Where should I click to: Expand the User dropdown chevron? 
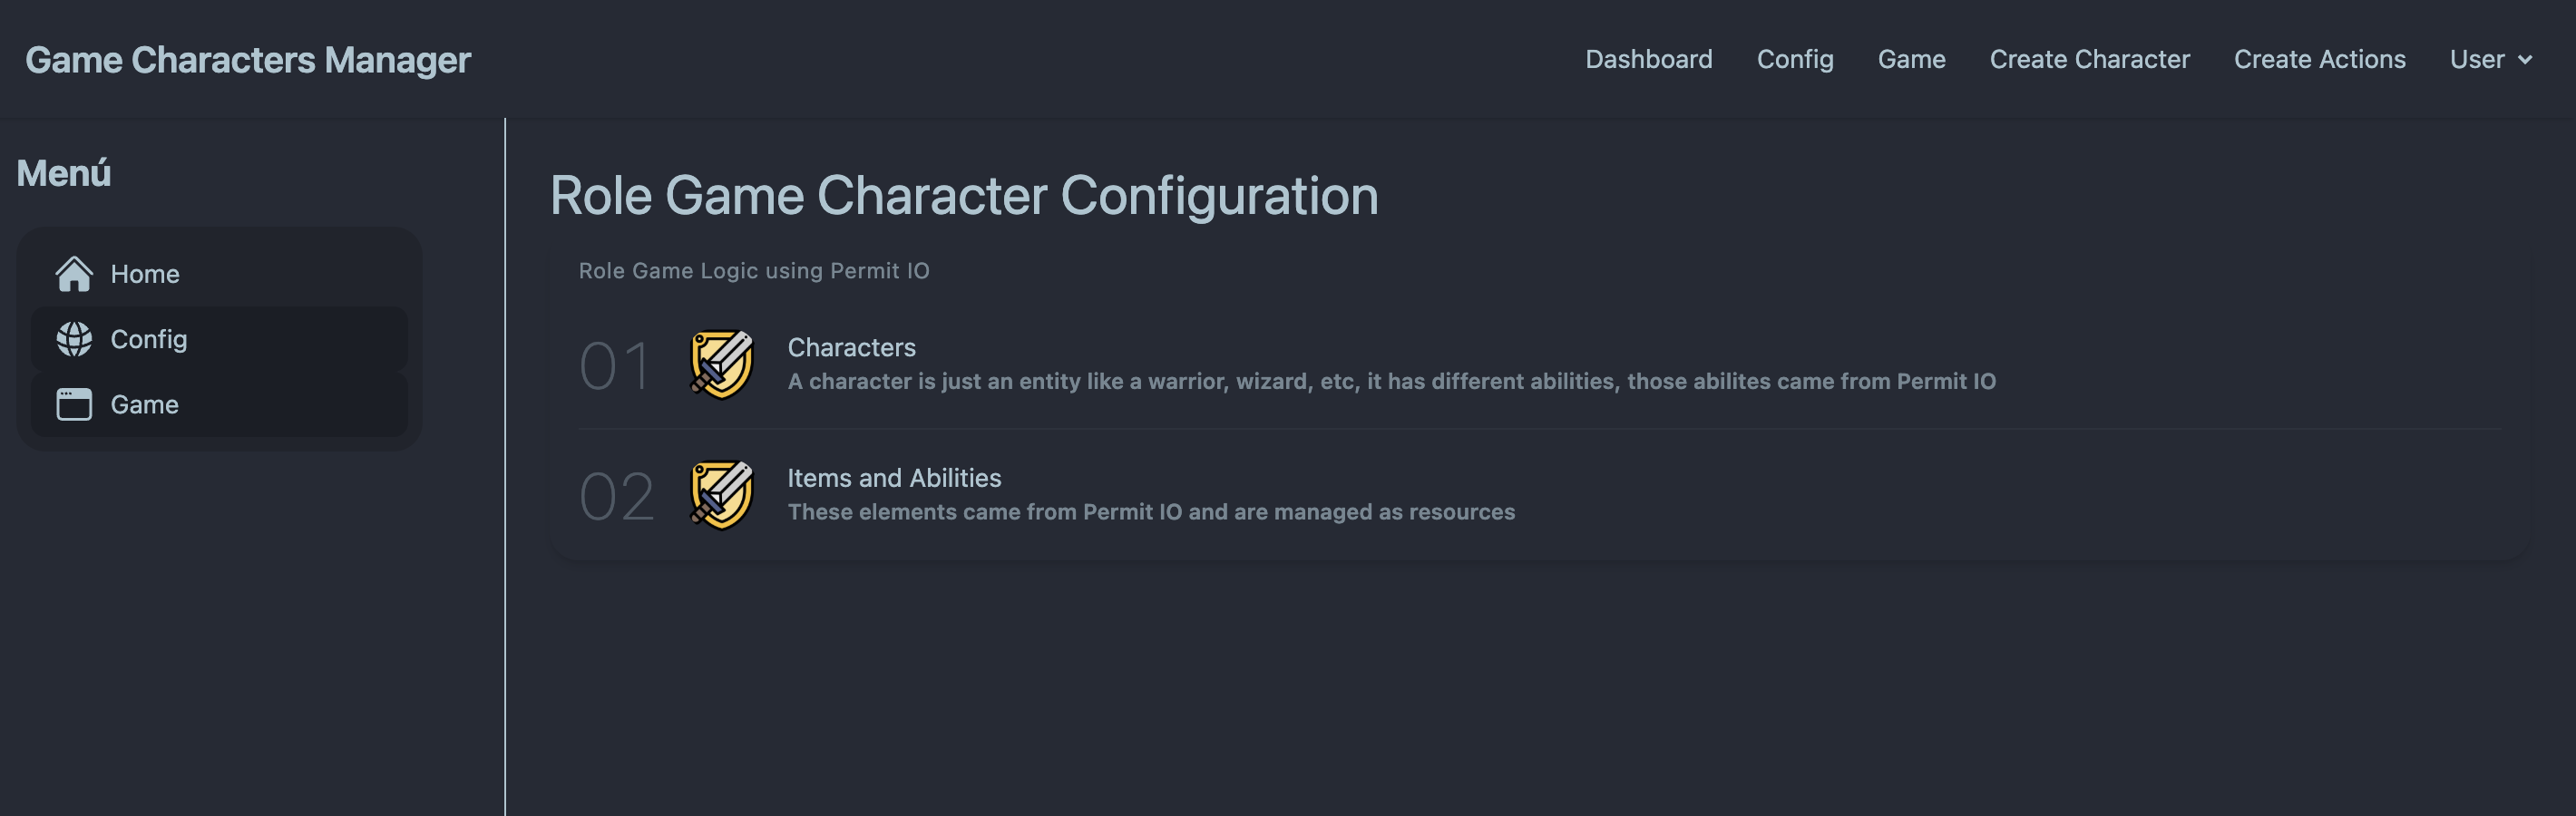point(2524,60)
